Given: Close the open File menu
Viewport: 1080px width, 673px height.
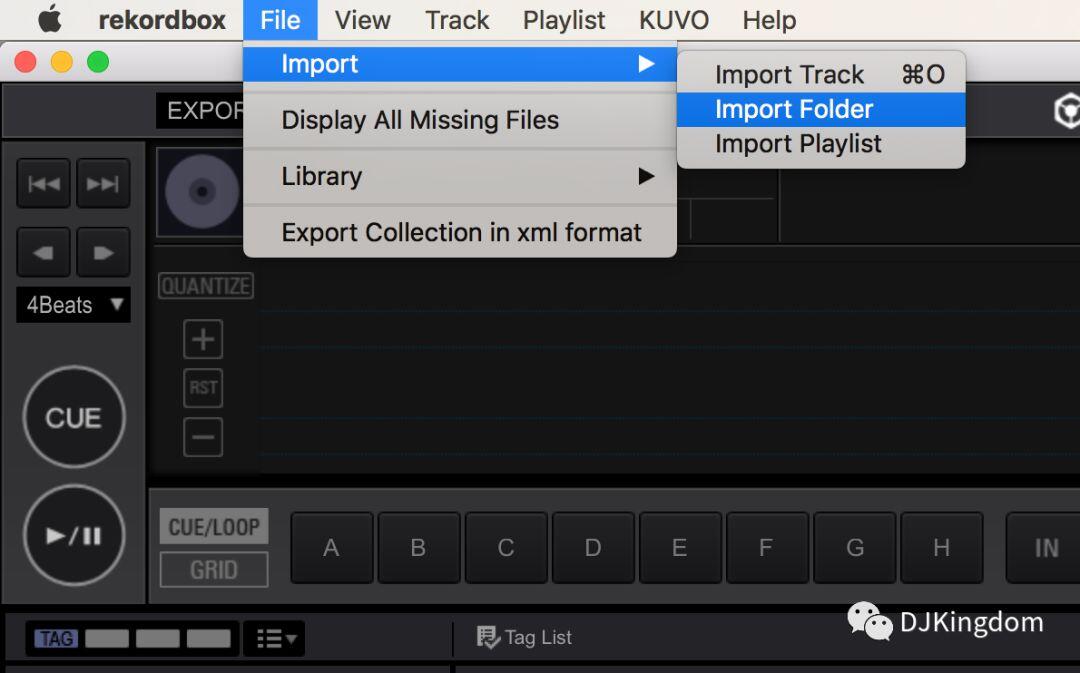Looking at the screenshot, I should click(x=280, y=20).
